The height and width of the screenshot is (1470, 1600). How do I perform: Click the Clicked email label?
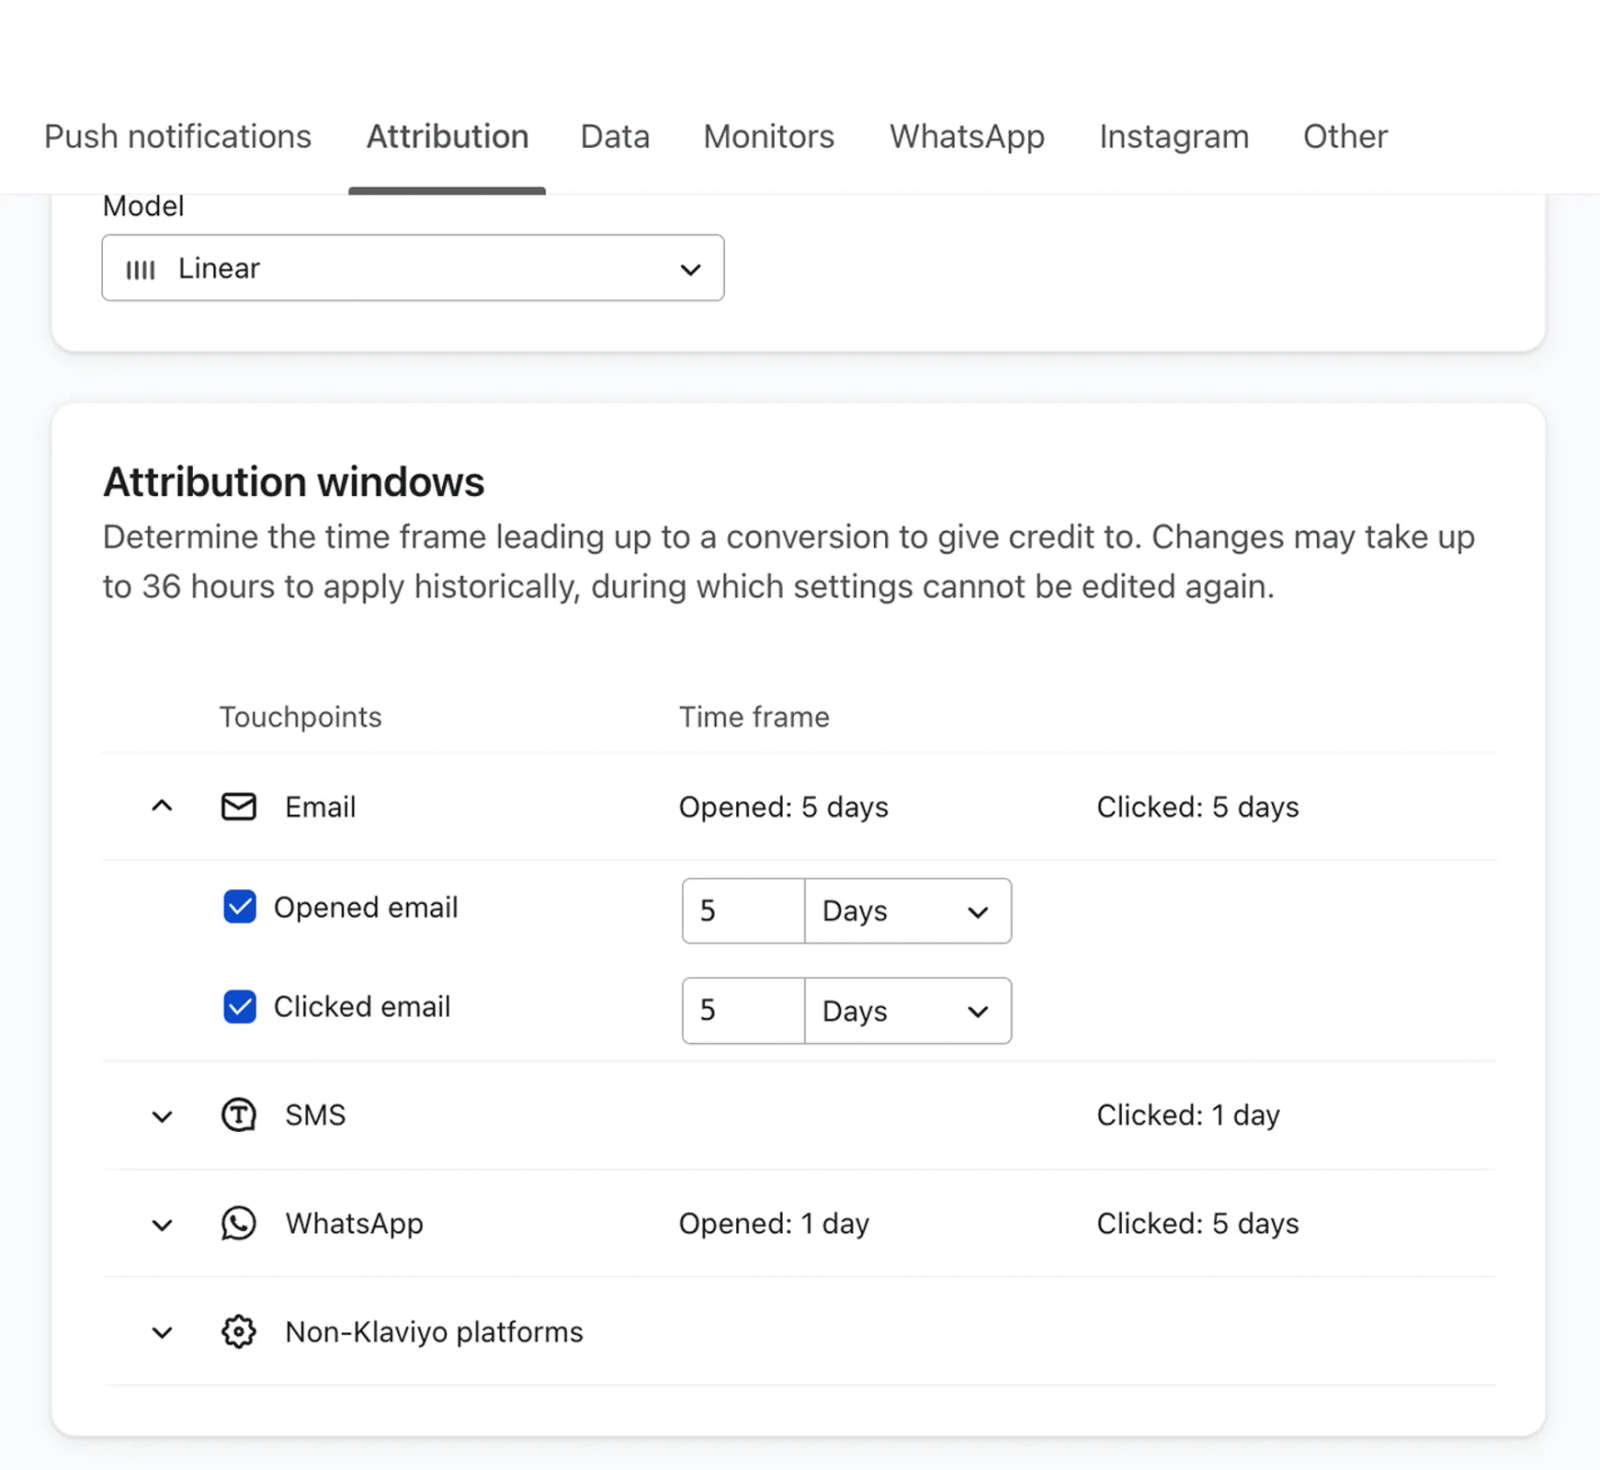pos(362,1007)
